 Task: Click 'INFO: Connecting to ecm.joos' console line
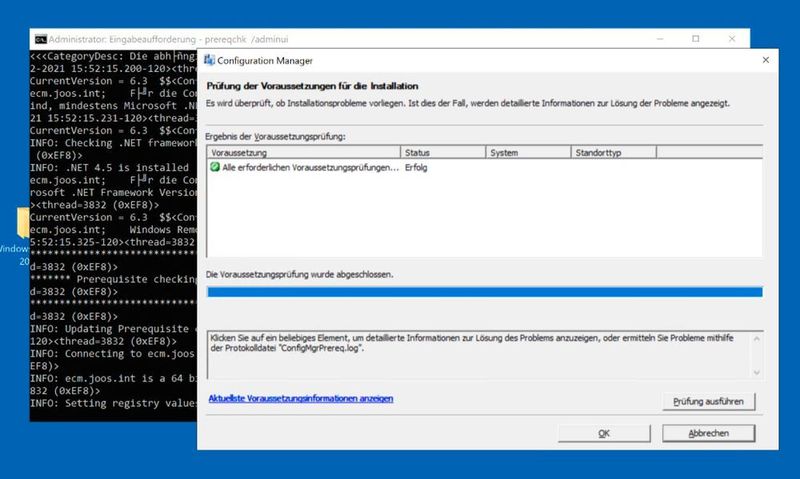coord(112,354)
